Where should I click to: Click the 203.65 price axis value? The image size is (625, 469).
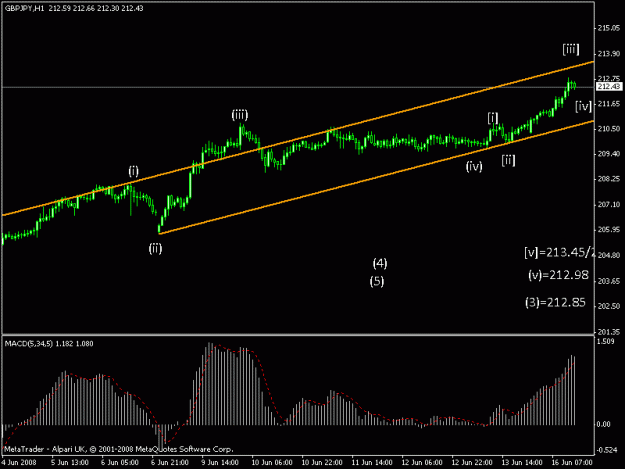tap(609, 281)
